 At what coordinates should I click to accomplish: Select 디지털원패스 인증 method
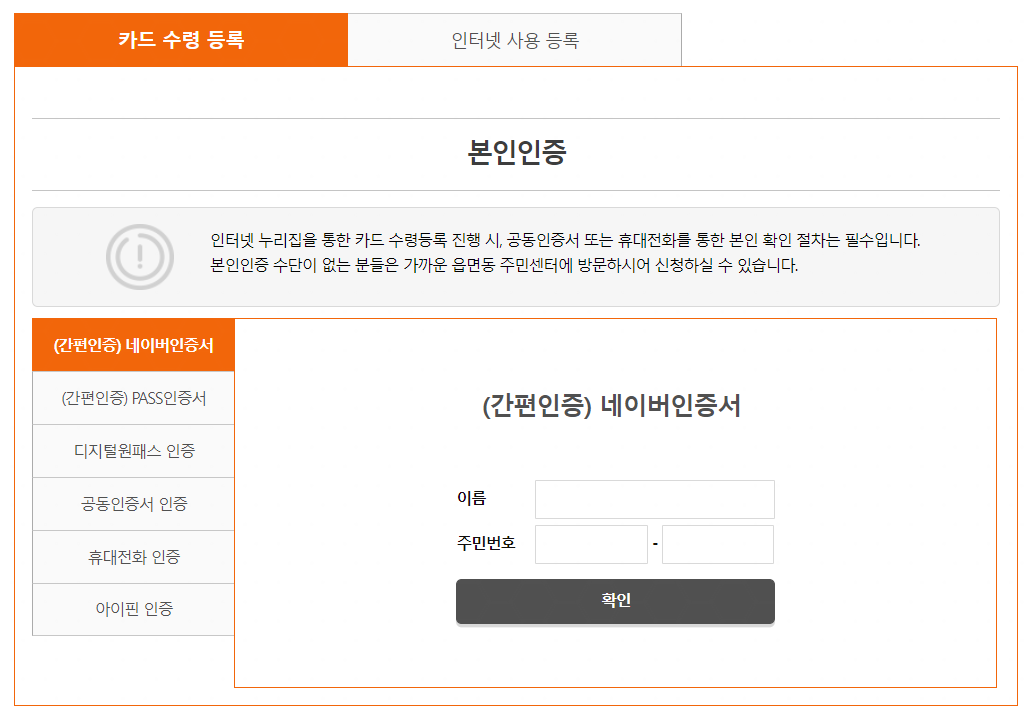point(133,451)
